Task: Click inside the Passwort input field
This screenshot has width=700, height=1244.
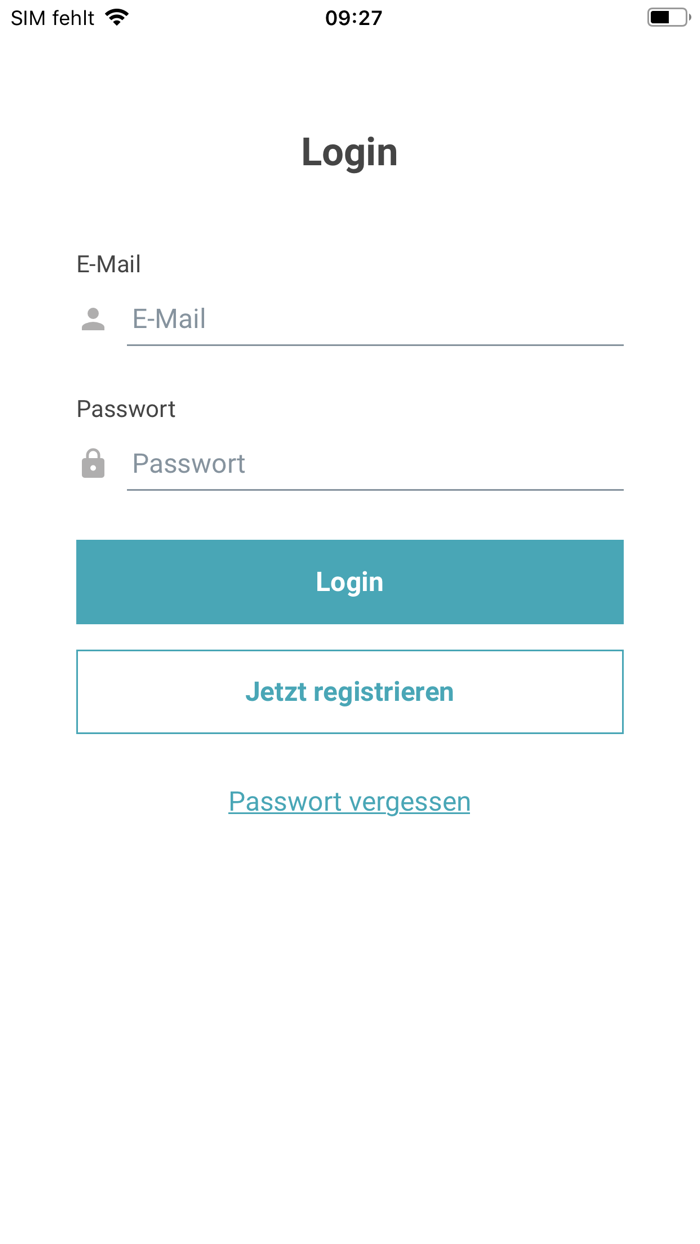Action: [x=375, y=463]
